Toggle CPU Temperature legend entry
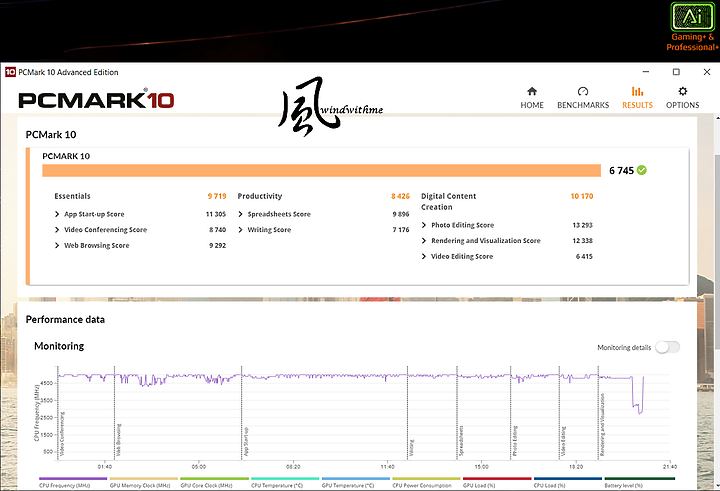The height and width of the screenshot is (491, 720). coord(285,482)
